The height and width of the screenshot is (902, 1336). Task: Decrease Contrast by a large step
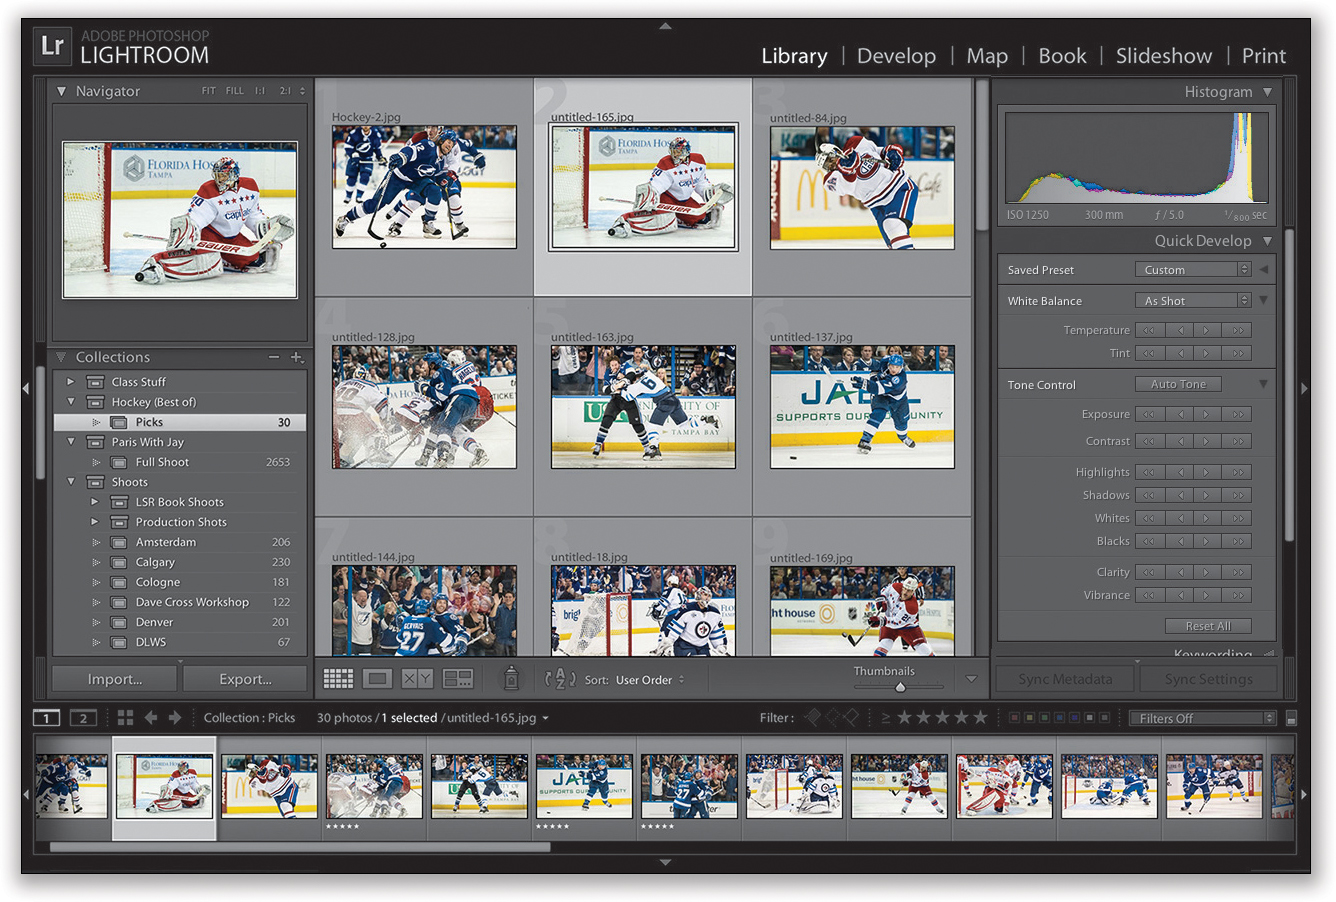click(x=1149, y=441)
